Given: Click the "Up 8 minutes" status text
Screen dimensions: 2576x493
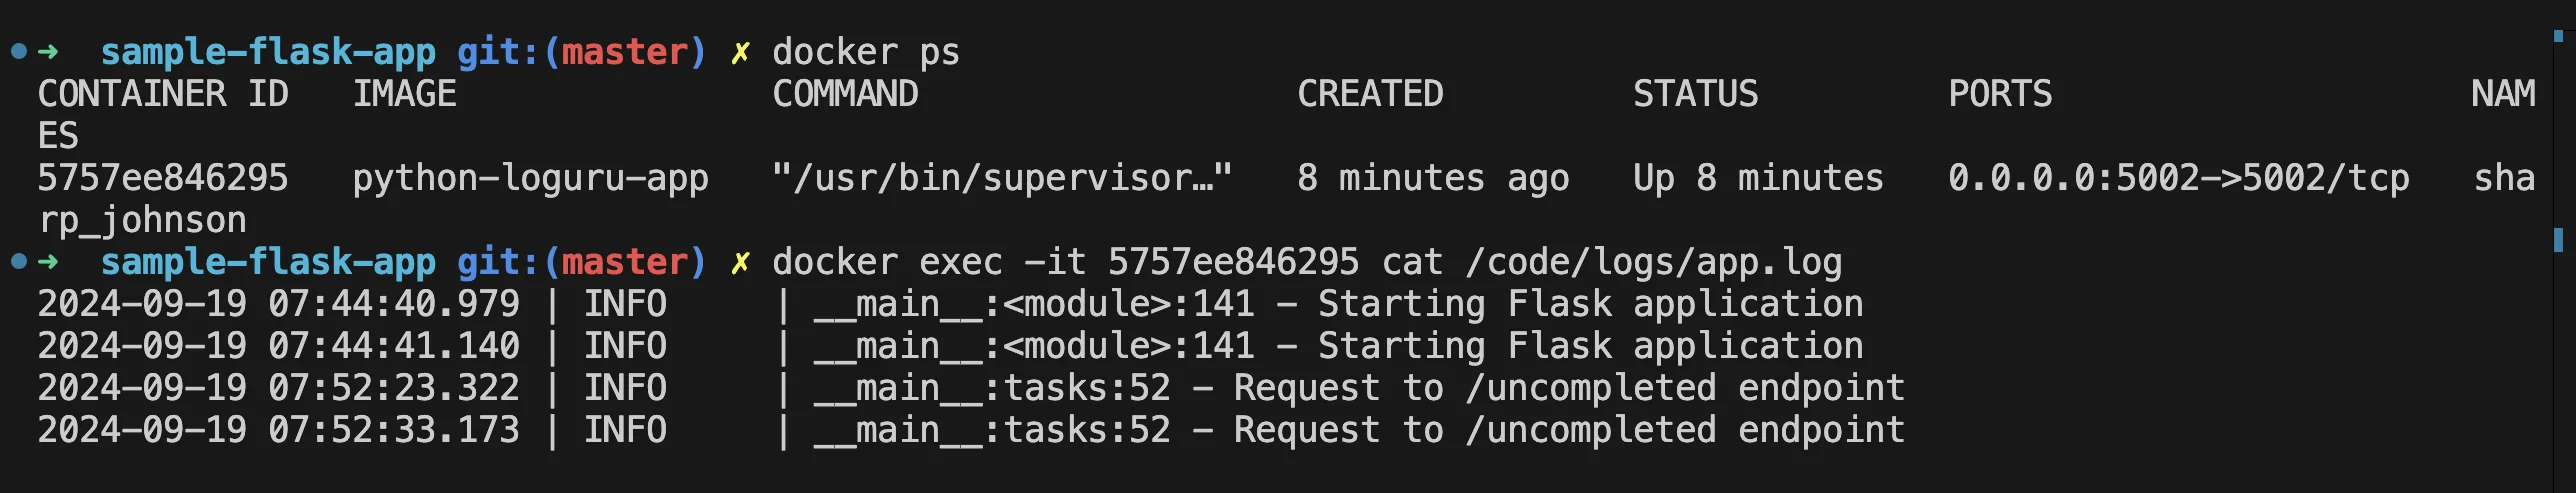Looking at the screenshot, I should click(1759, 178).
